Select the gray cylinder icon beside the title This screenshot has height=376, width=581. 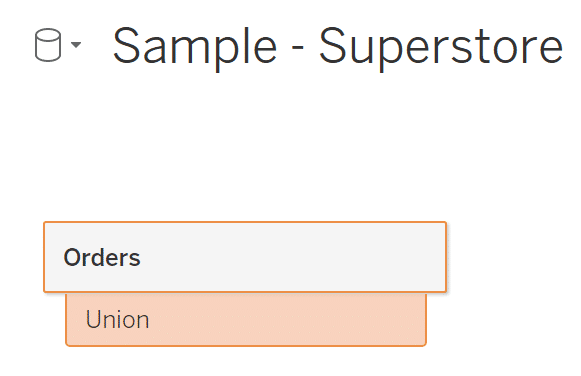[48, 45]
